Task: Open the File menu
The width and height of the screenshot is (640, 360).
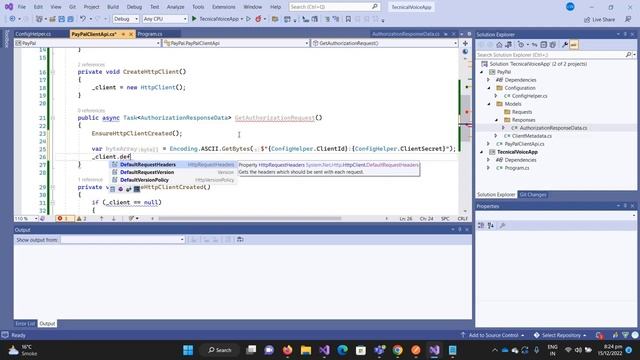Action: 22,7
